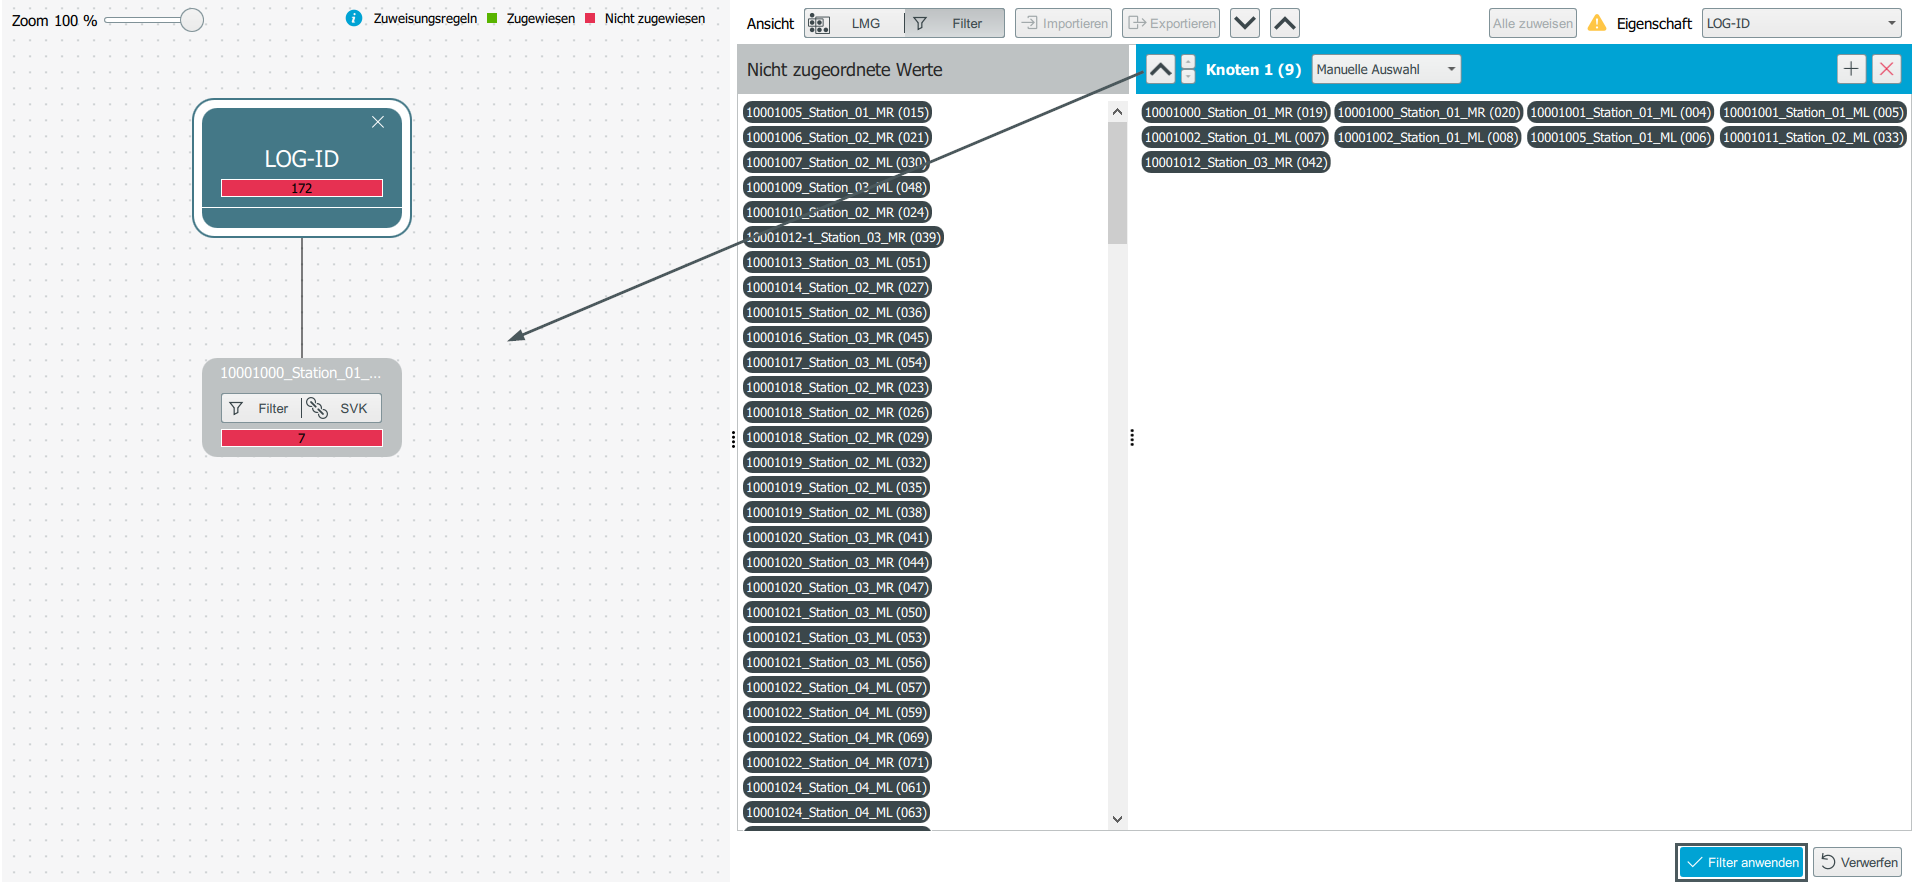Click the yellow warning triangle icon
Image resolution: width=1913 pixels, height=887 pixels.
point(1597,23)
